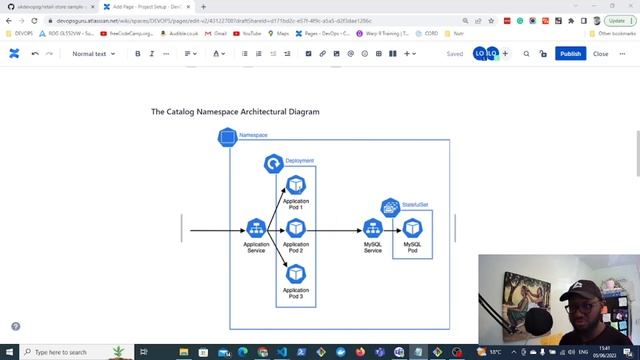Open the Other bookmarks folder
The width and height of the screenshot is (640, 360).
[x=613, y=33]
